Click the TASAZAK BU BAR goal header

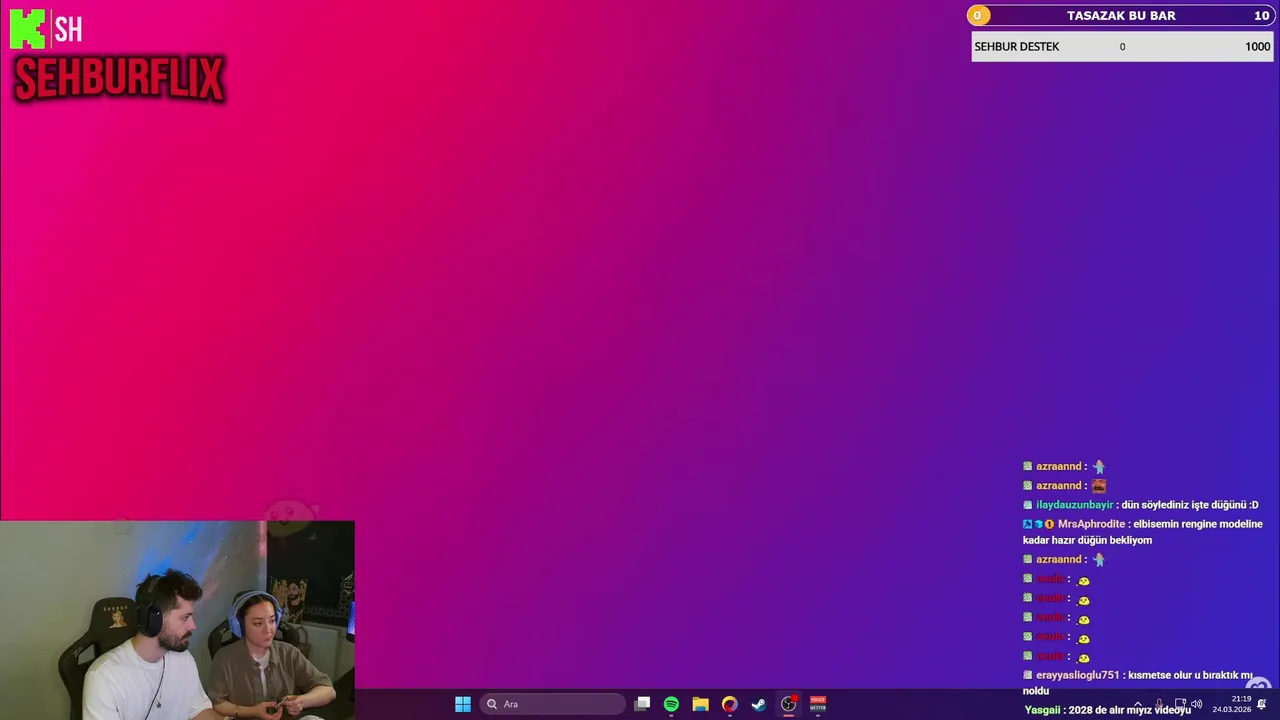[1121, 15]
